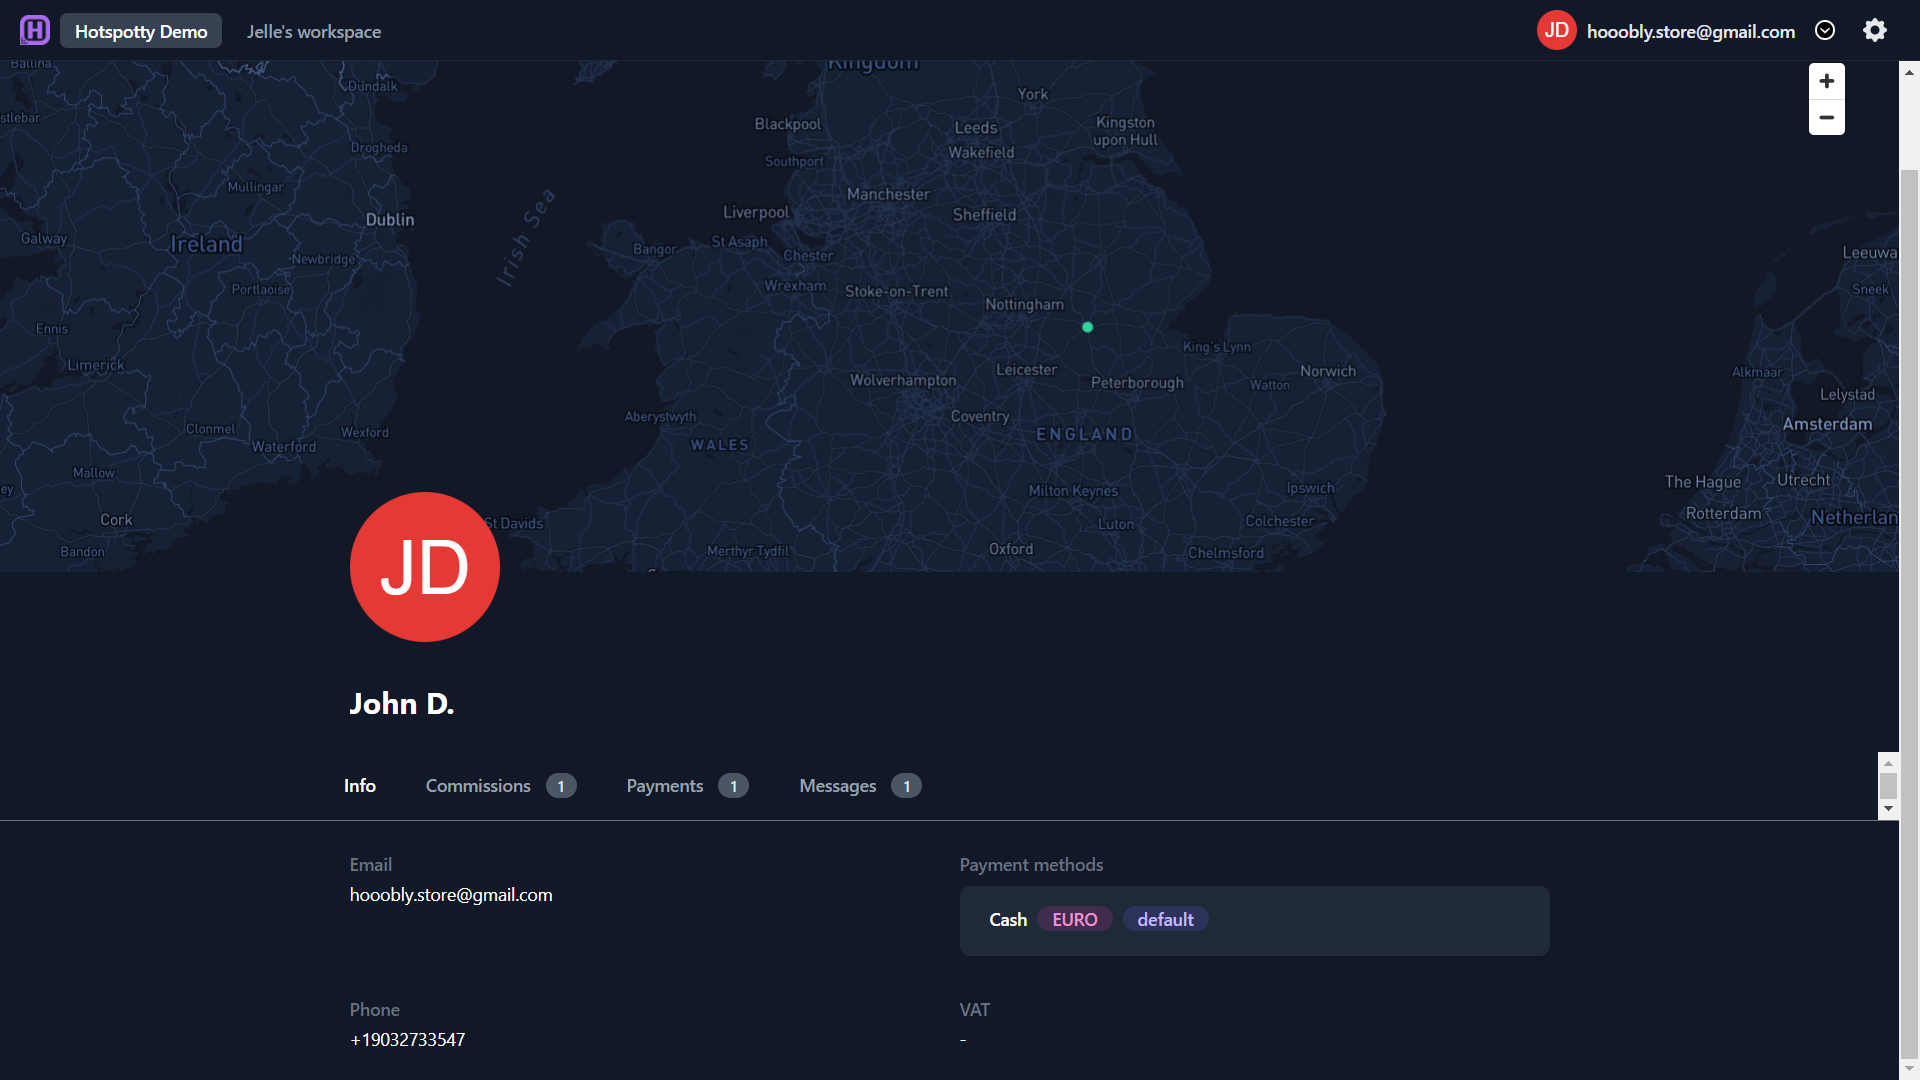Image resolution: width=1920 pixels, height=1080 pixels.
Task: Open the Payments tab
Action: [x=687, y=786]
